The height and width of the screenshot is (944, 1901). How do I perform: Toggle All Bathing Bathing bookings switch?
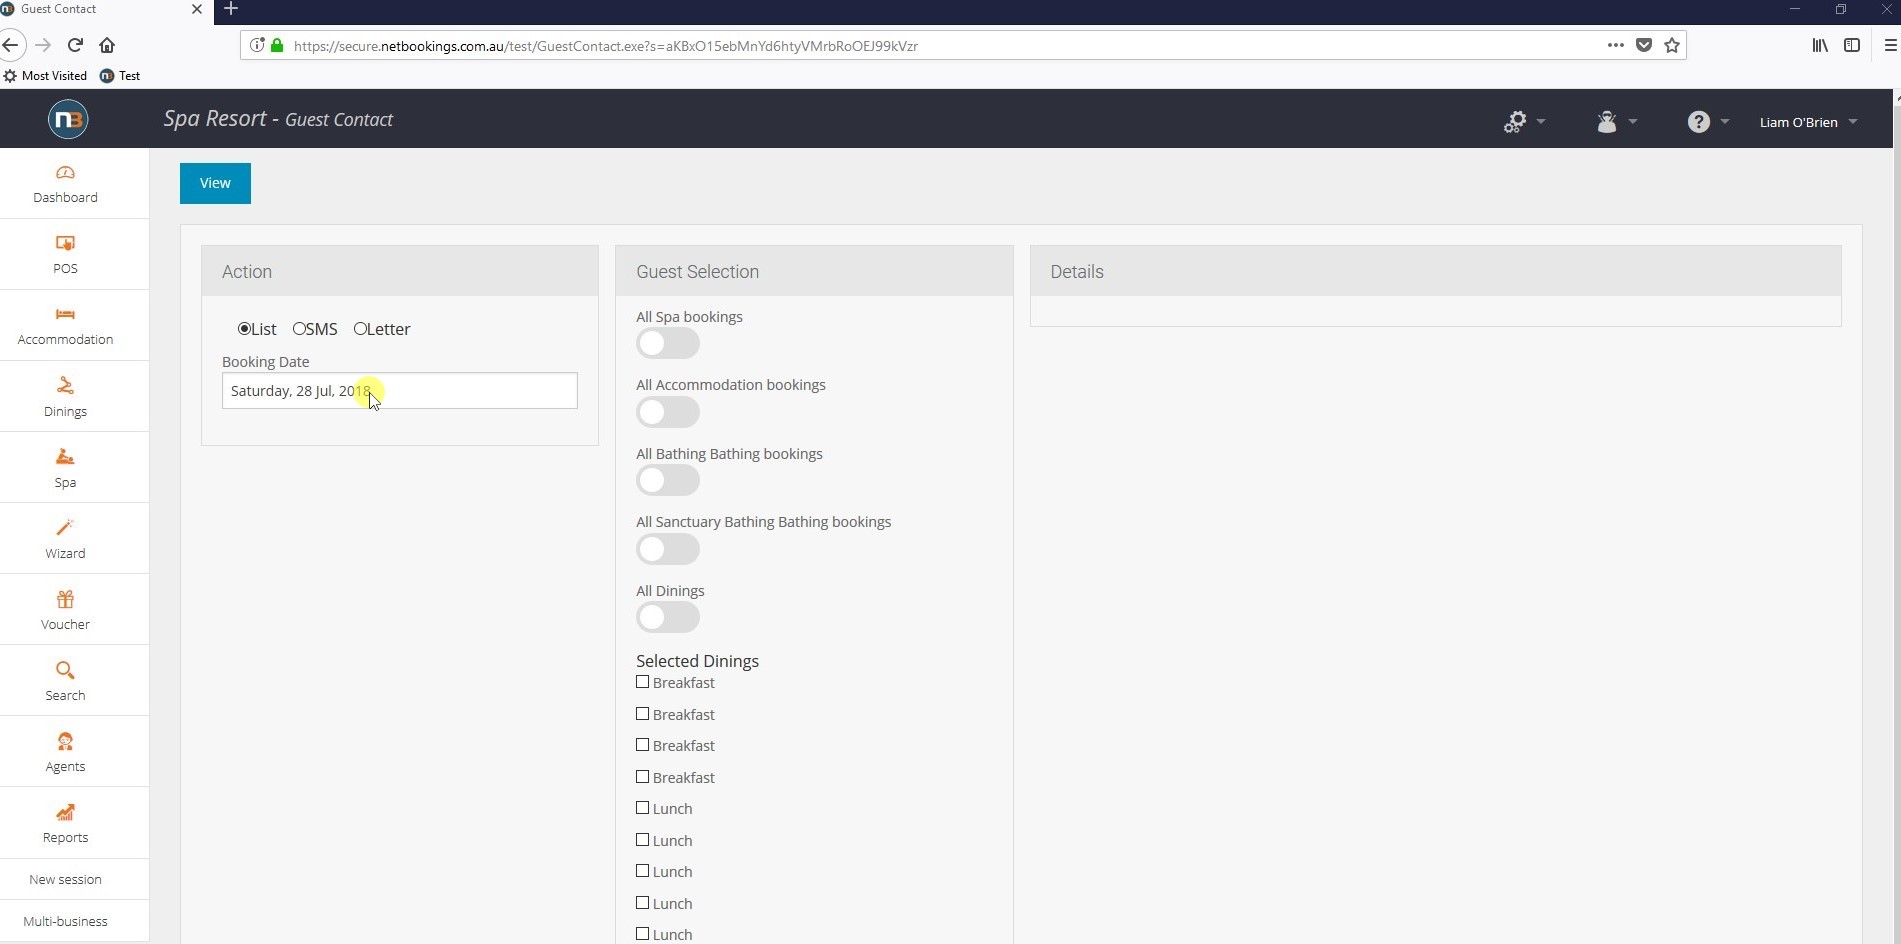668,481
